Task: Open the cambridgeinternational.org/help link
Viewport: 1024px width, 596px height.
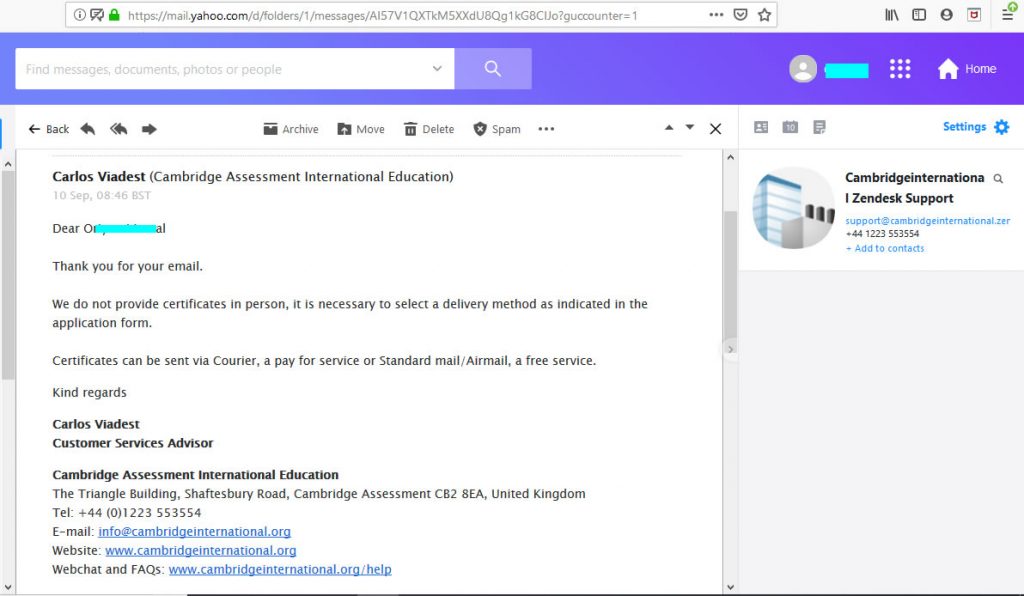Action: [280, 569]
